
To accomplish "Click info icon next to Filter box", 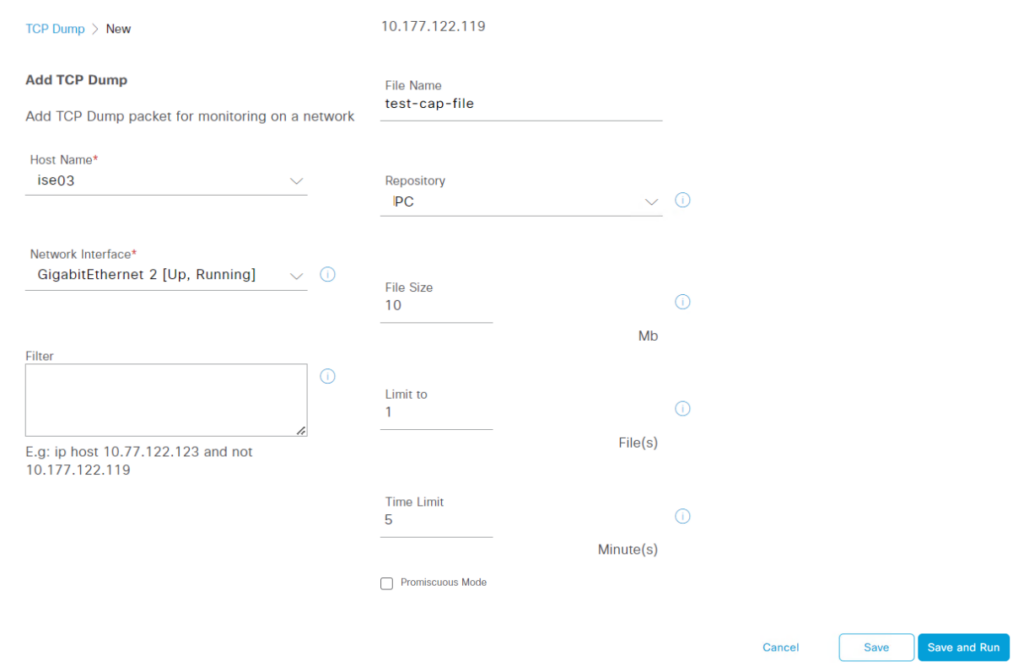I will [327, 376].
